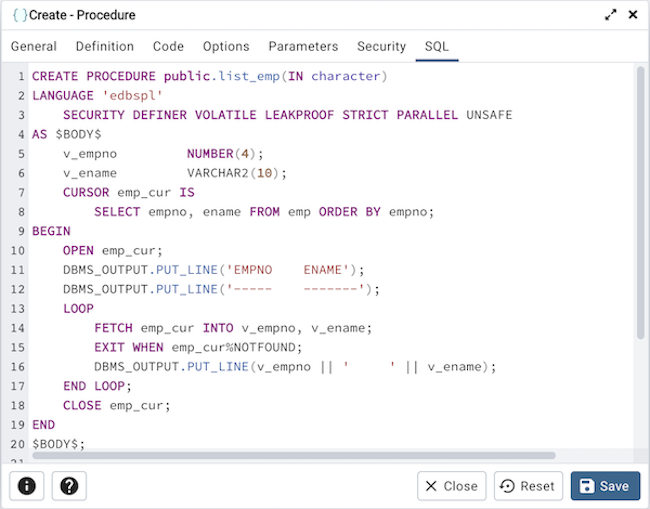Switch to the General tab
Viewport: 650px width, 509px height.
pos(34,46)
